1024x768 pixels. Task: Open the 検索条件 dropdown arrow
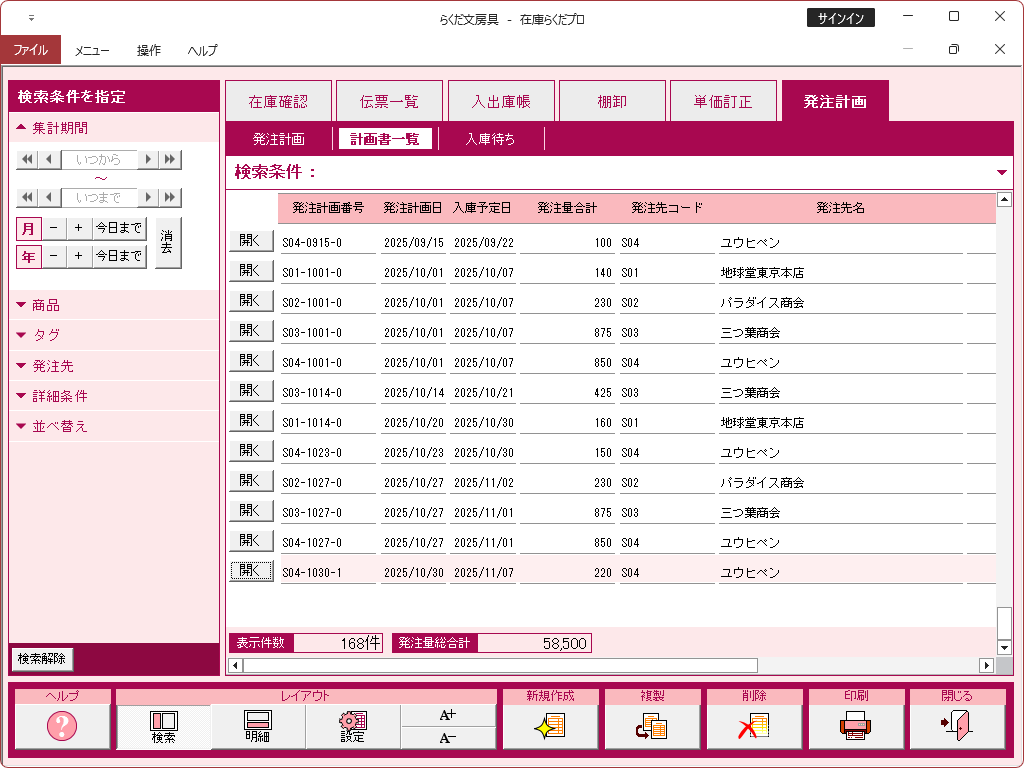click(1002, 172)
